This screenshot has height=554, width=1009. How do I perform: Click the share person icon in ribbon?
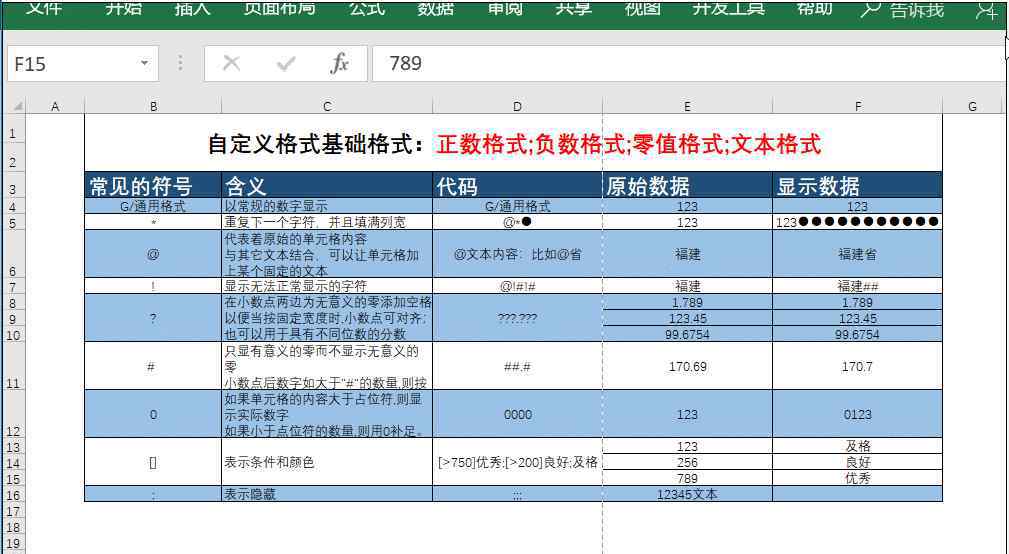986,9
